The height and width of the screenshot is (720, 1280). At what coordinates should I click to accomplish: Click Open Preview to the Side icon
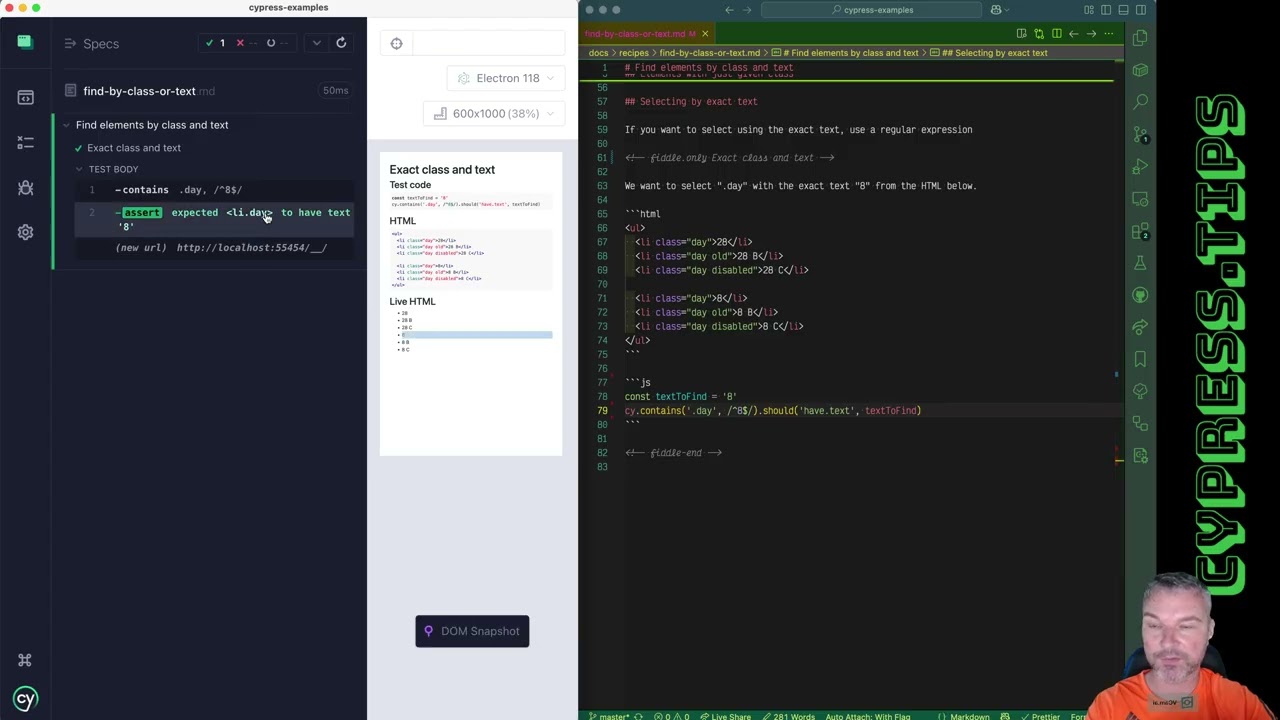point(1021,34)
